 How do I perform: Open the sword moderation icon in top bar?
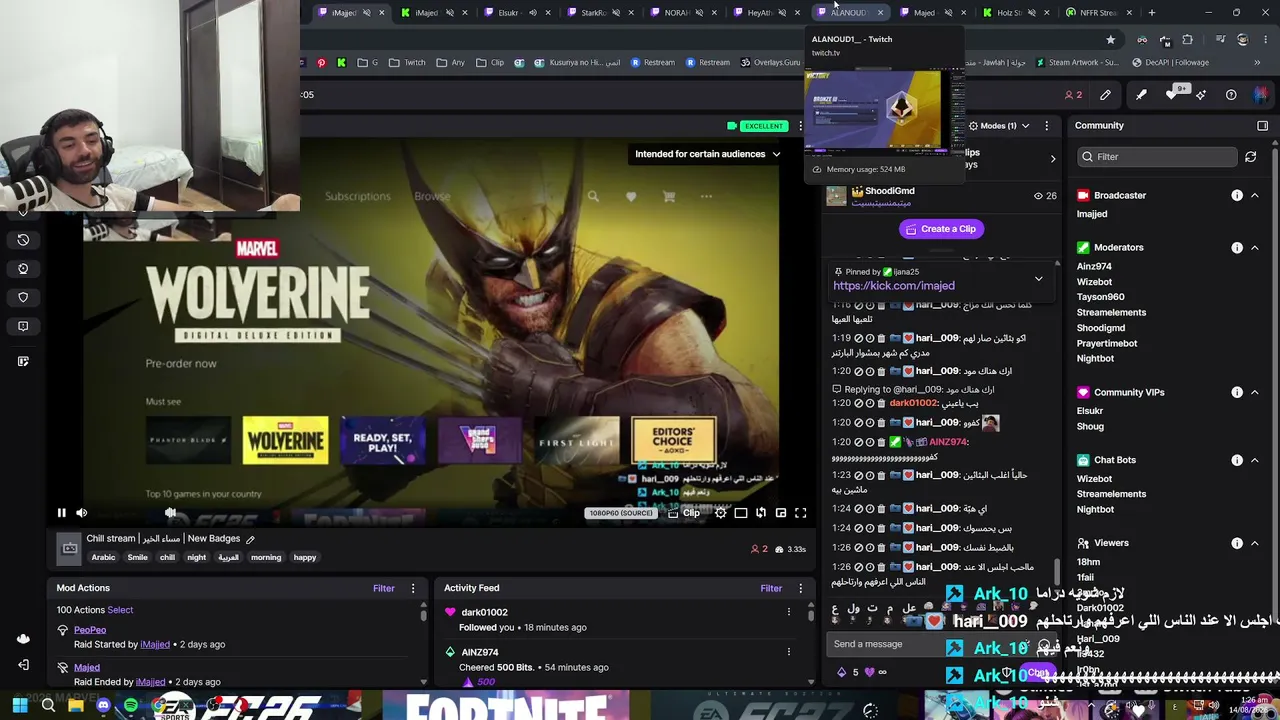pos(1141,95)
